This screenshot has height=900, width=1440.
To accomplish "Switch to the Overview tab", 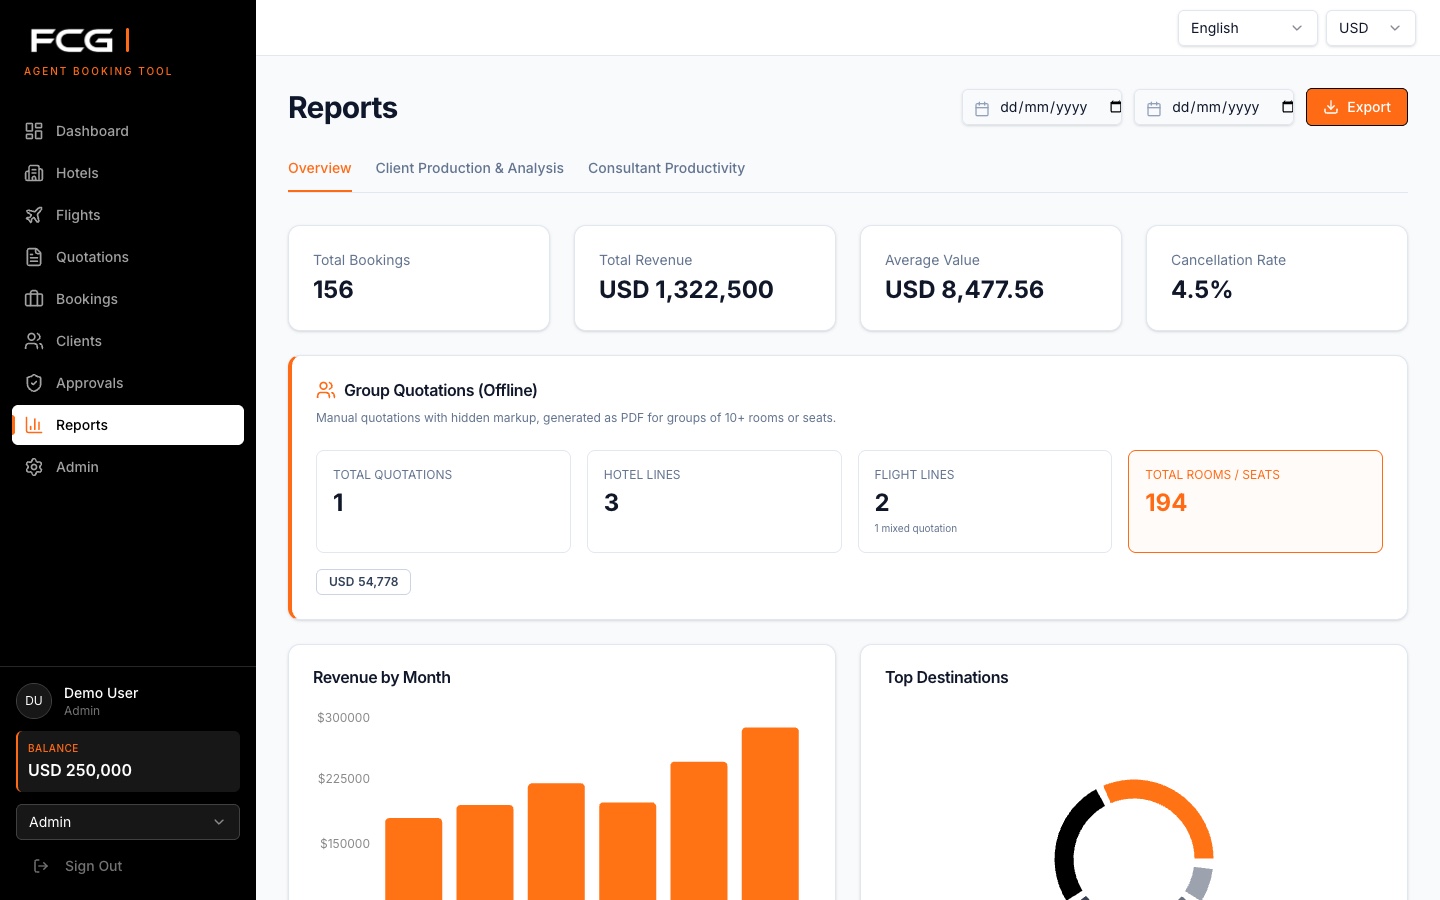I will [320, 168].
